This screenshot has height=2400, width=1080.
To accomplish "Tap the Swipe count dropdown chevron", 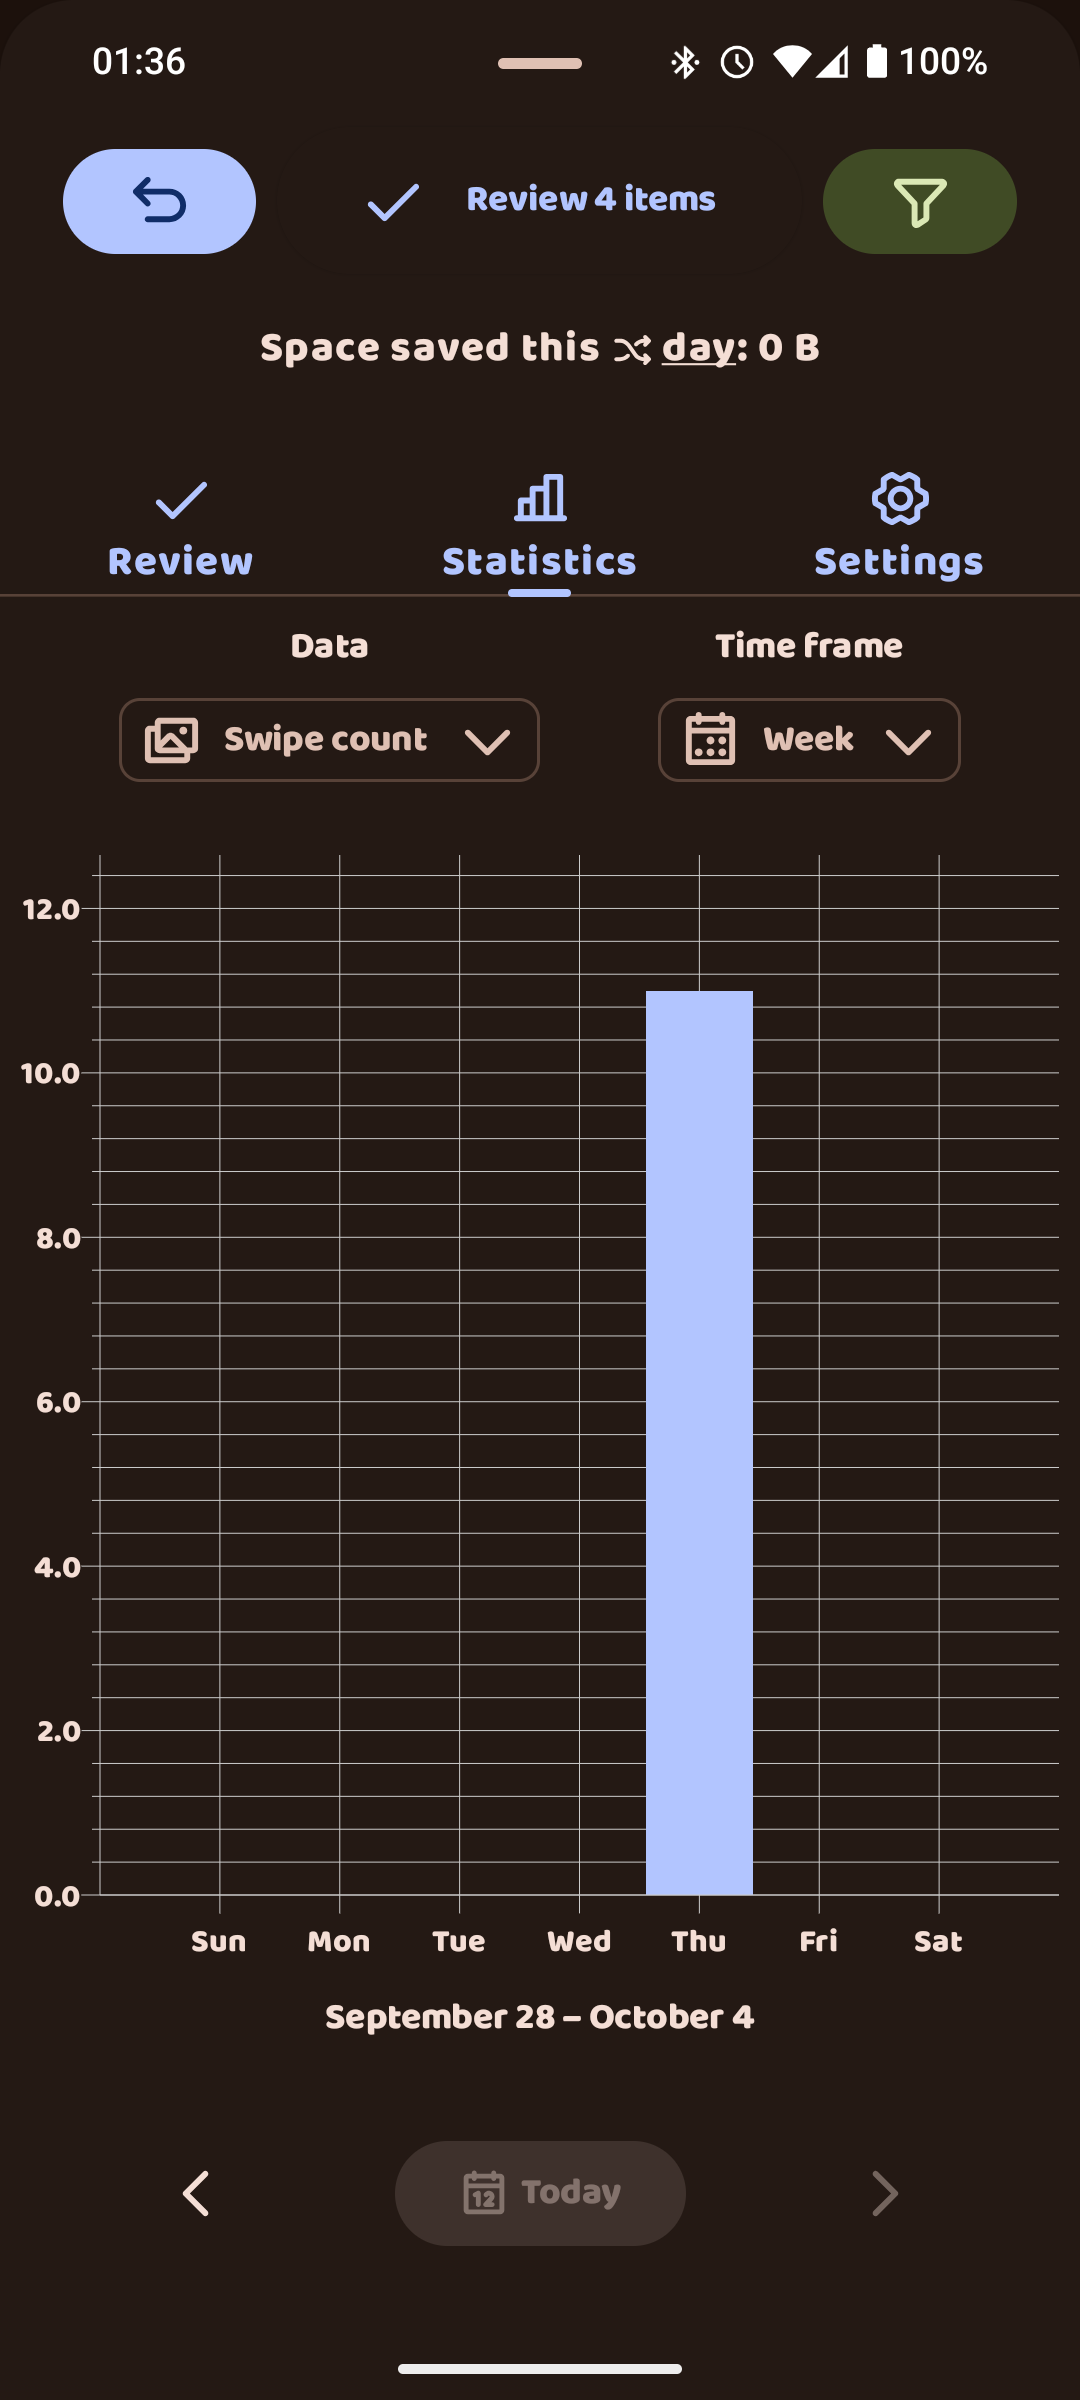I will [488, 741].
